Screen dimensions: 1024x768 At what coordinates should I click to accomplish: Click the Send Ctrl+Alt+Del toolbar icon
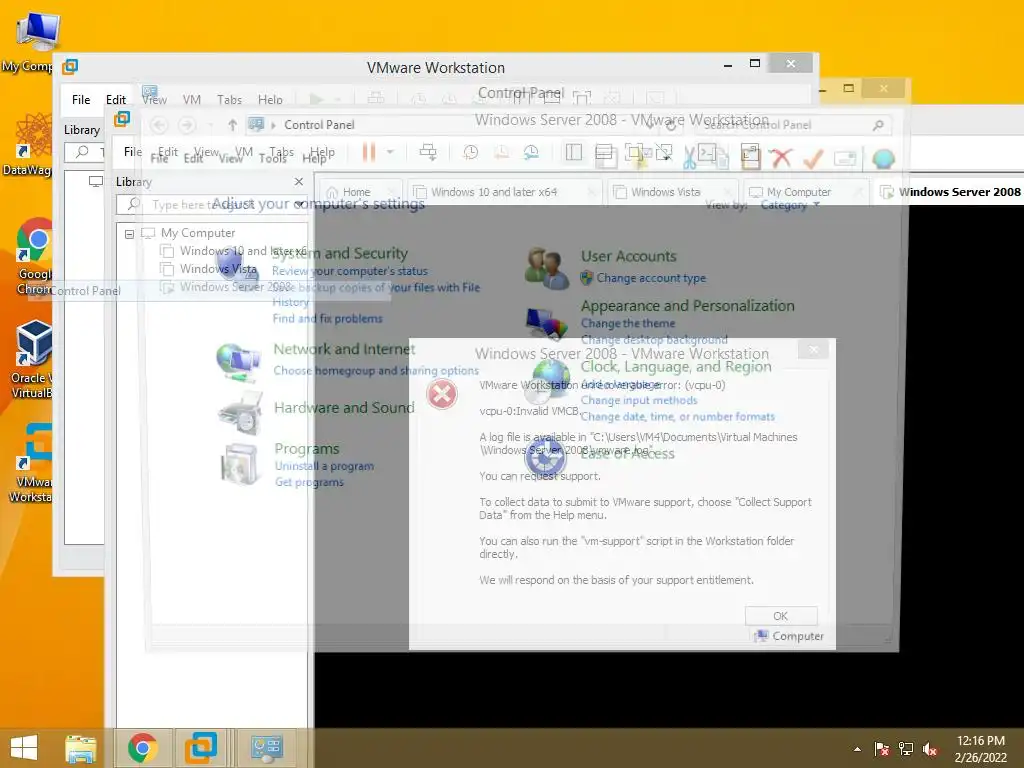428,153
